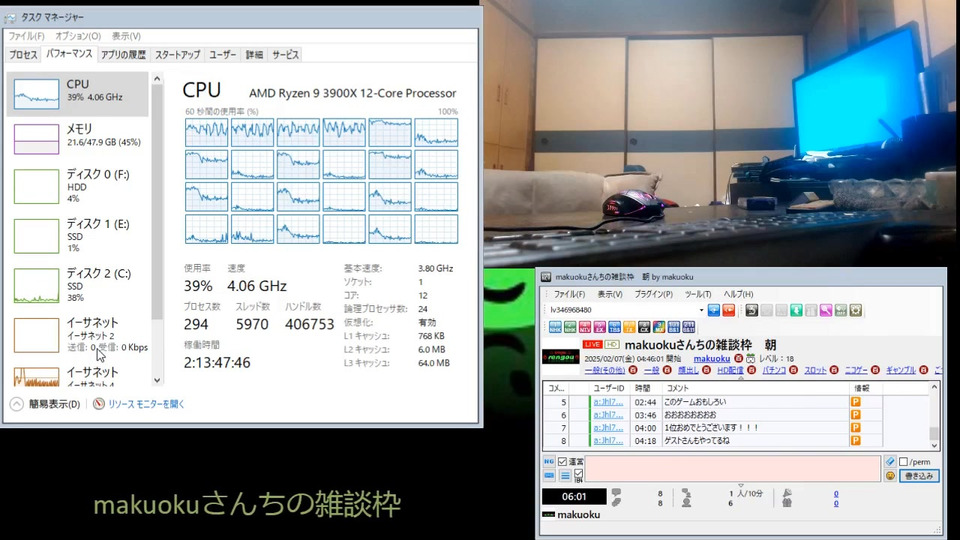960x540 pixels.
Task: Click the pink comment input field
Action: click(733, 468)
